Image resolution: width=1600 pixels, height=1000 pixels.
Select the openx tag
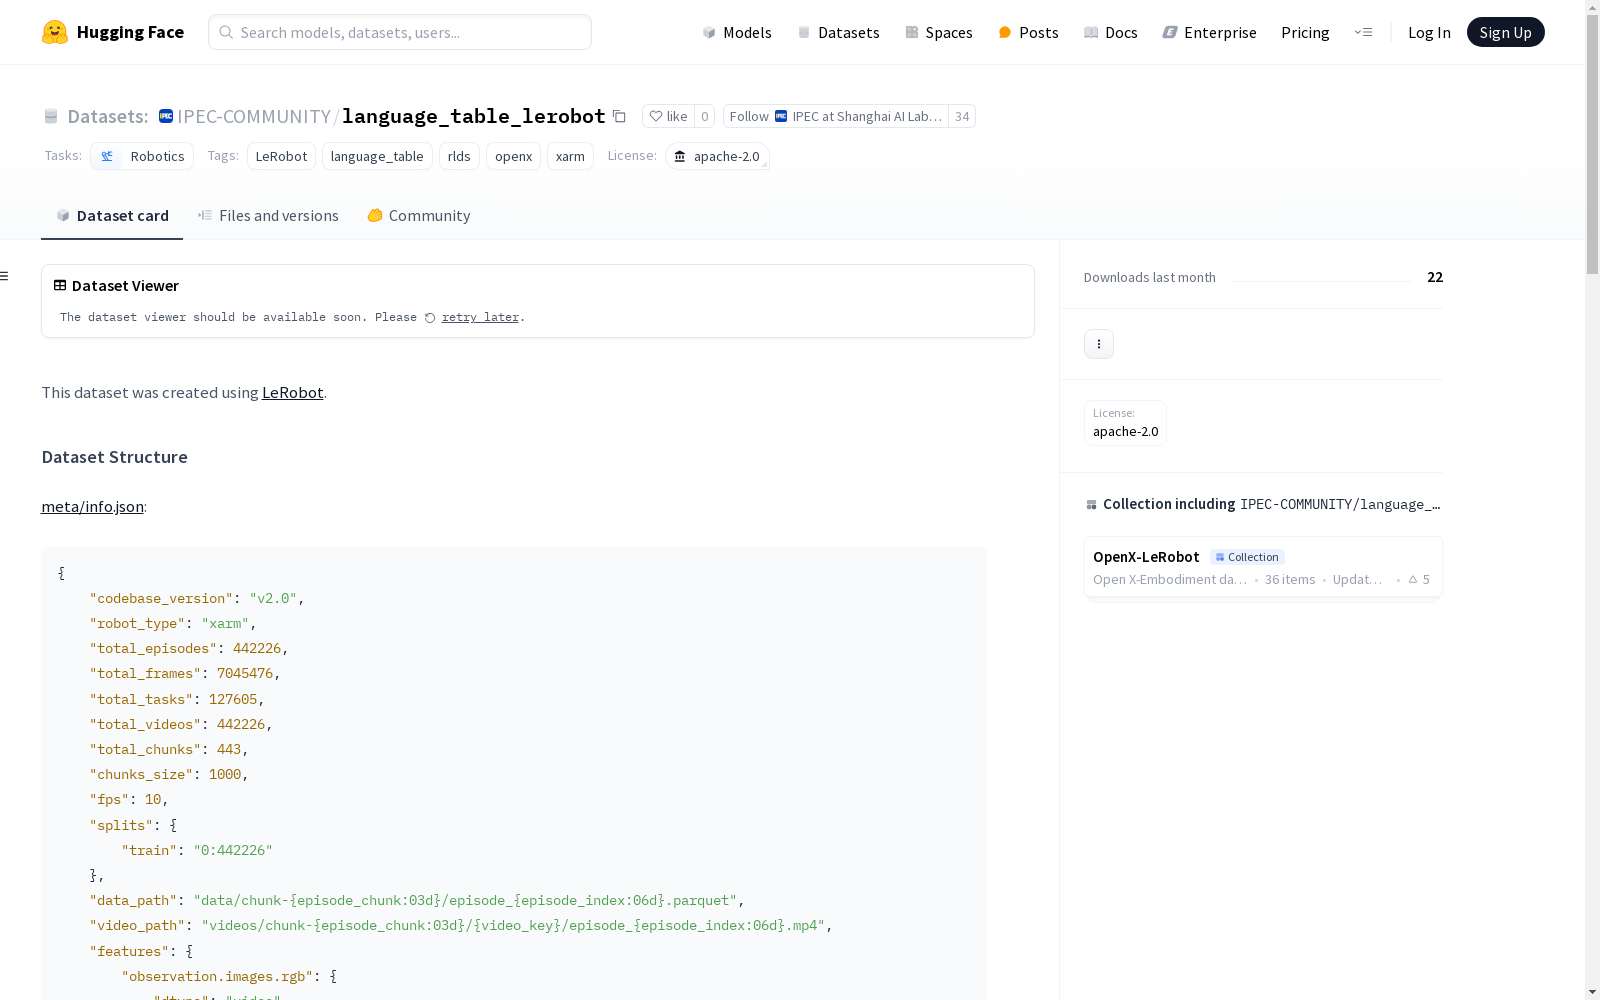coord(513,156)
